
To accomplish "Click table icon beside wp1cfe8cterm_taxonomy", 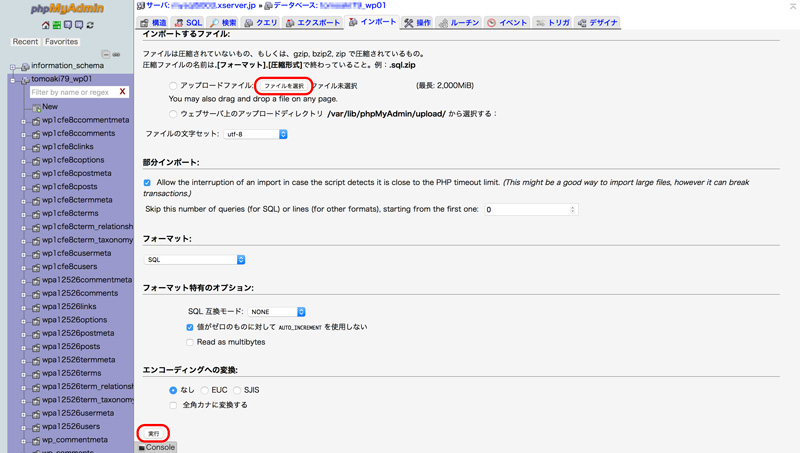I will (36, 240).
